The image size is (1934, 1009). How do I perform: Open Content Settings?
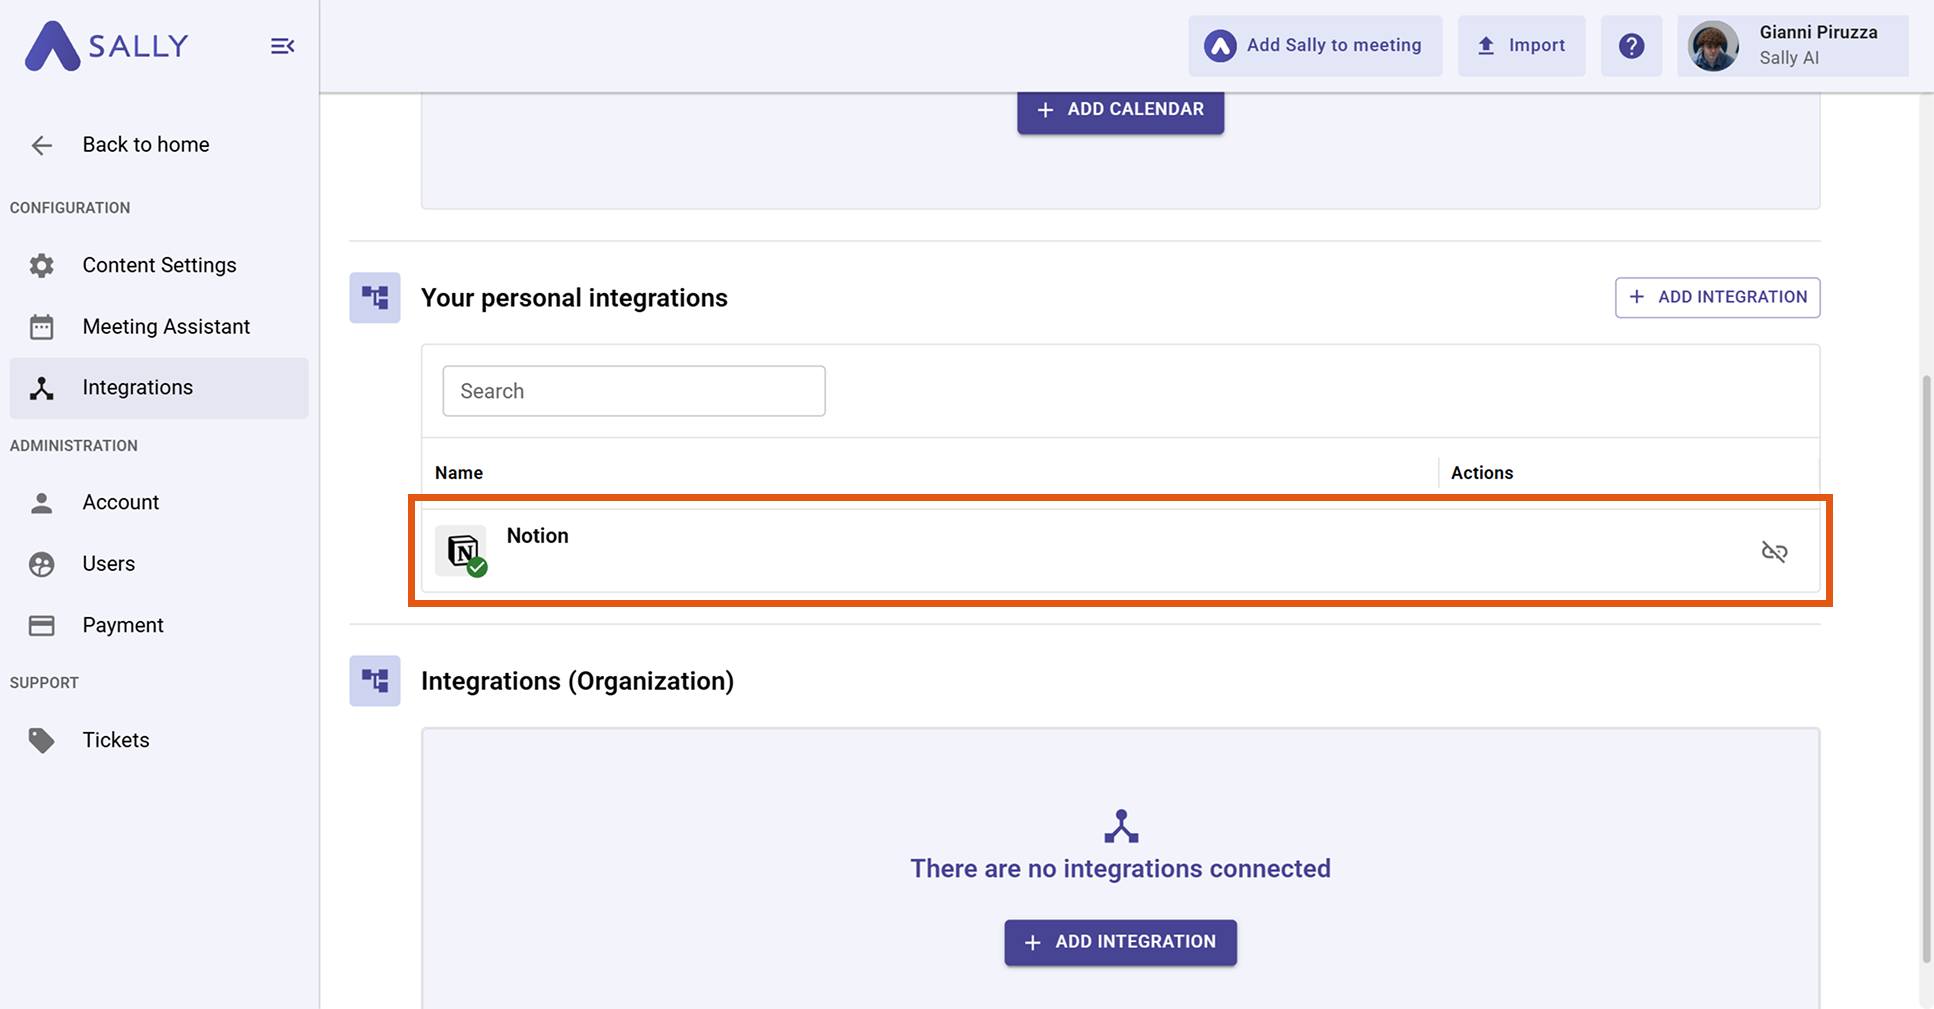(159, 265)
